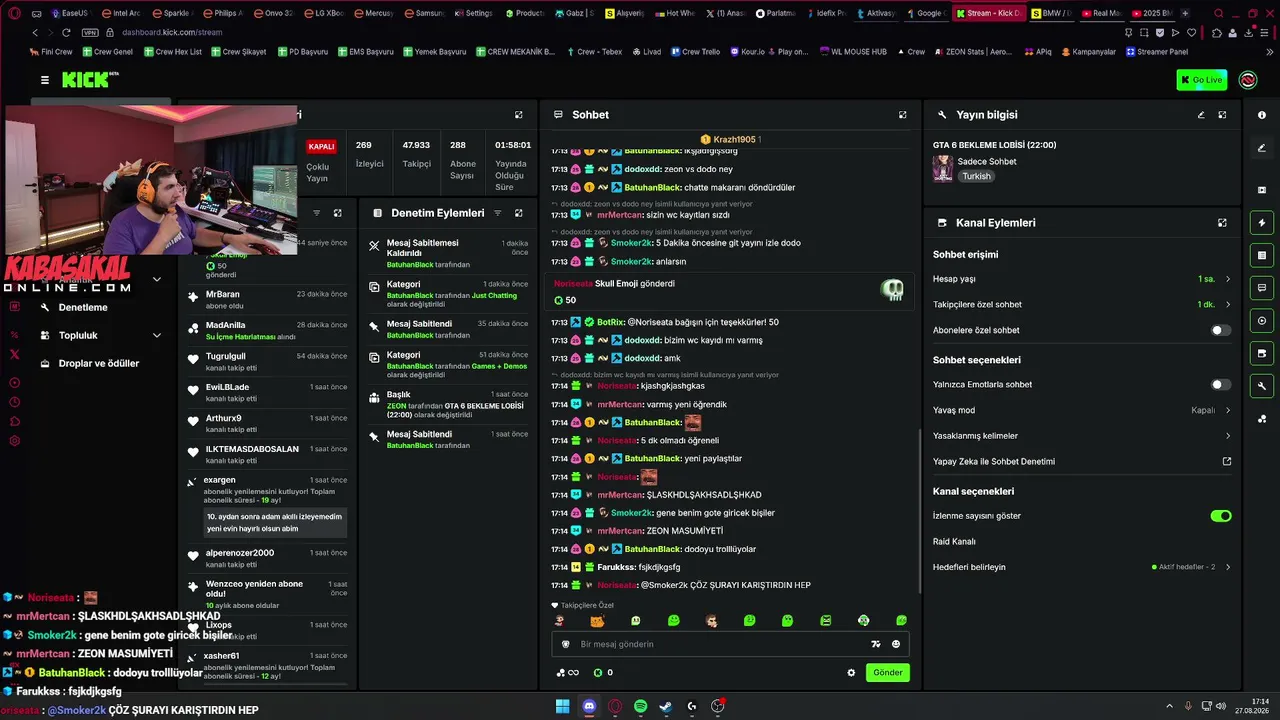Click the Takipçilere Özel label above emotes
The height and width of the screenshot is (720, 1280).
(x=583, y=605)
